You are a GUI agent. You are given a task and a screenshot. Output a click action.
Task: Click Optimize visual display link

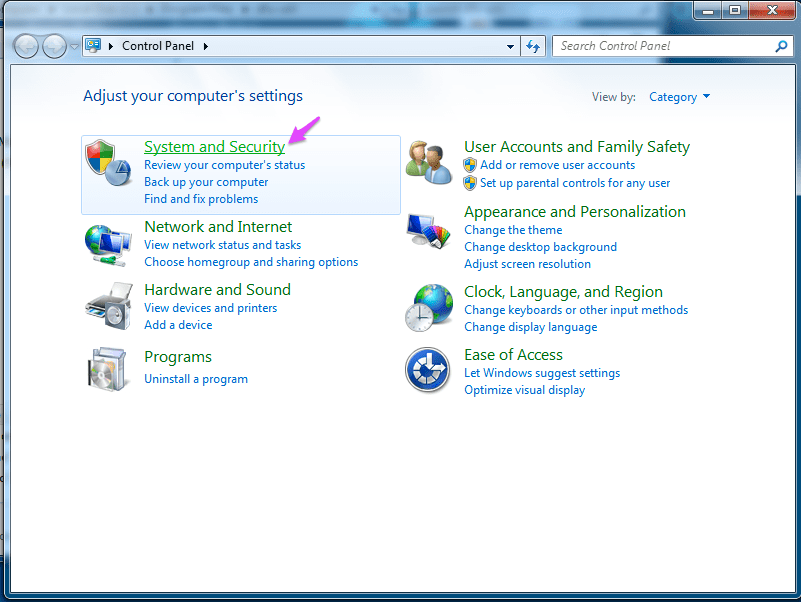524,389
